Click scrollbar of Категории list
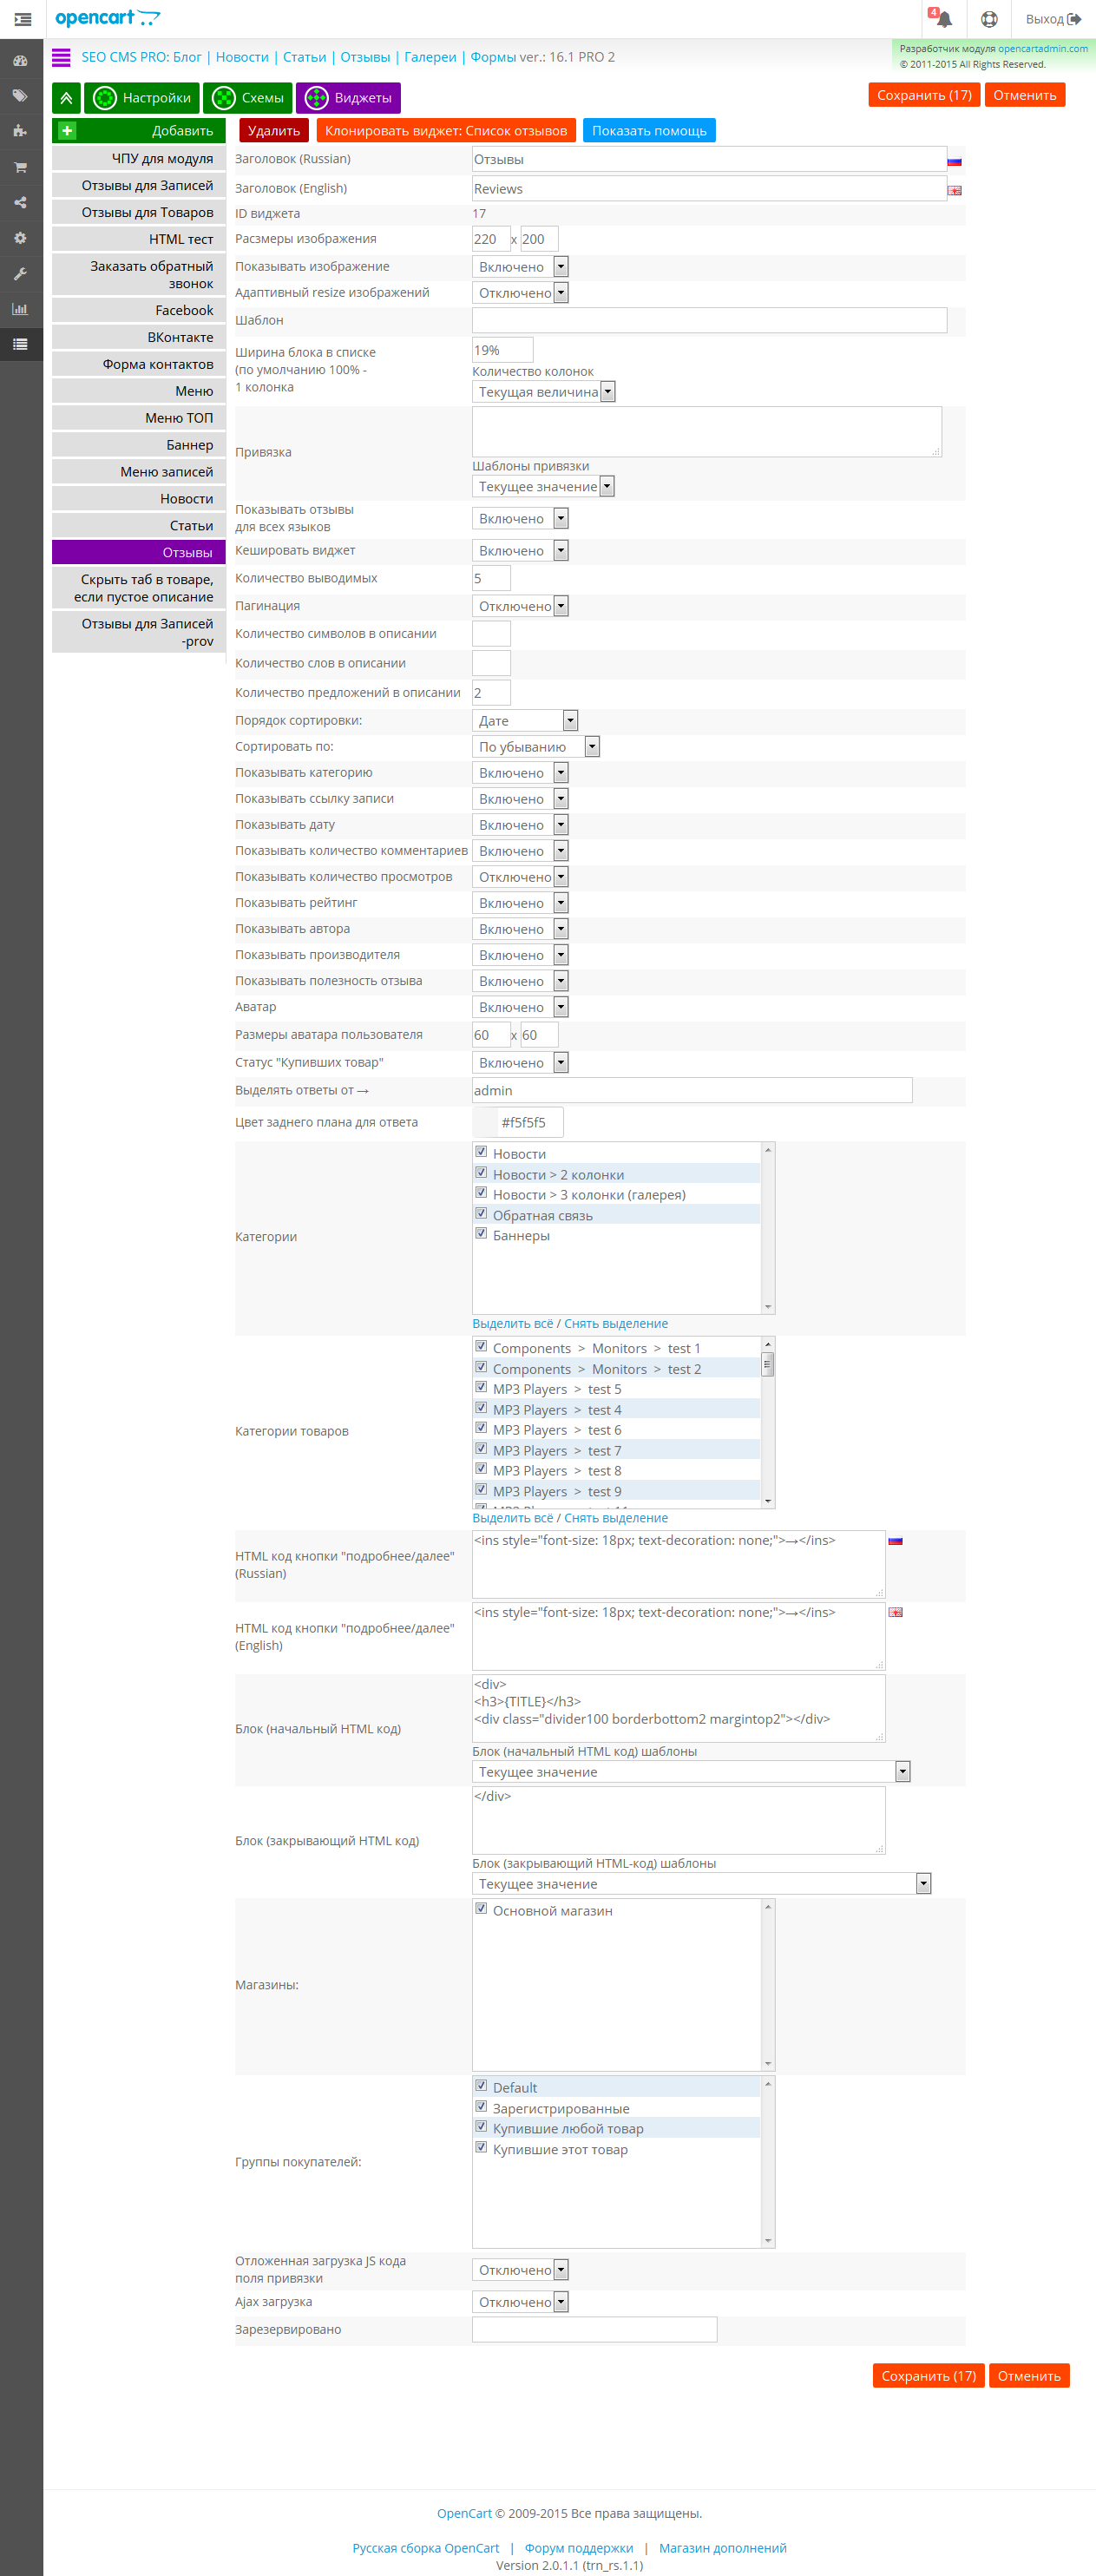Screen dimensions: 1096x2576 pyautogui.click(x=768, y=1228)
